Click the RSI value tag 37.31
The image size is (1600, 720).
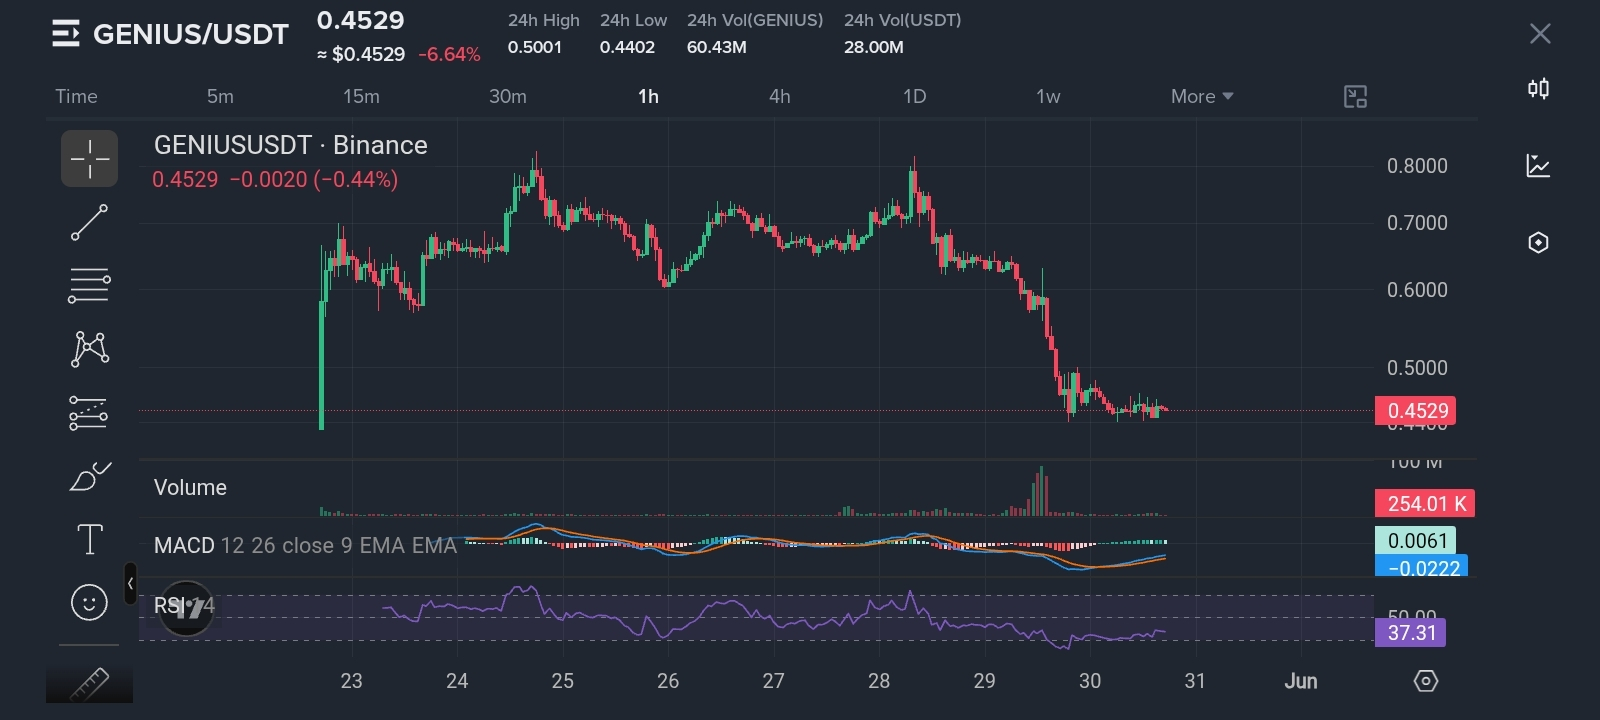pyautogui.click(x=1410, y=633)
